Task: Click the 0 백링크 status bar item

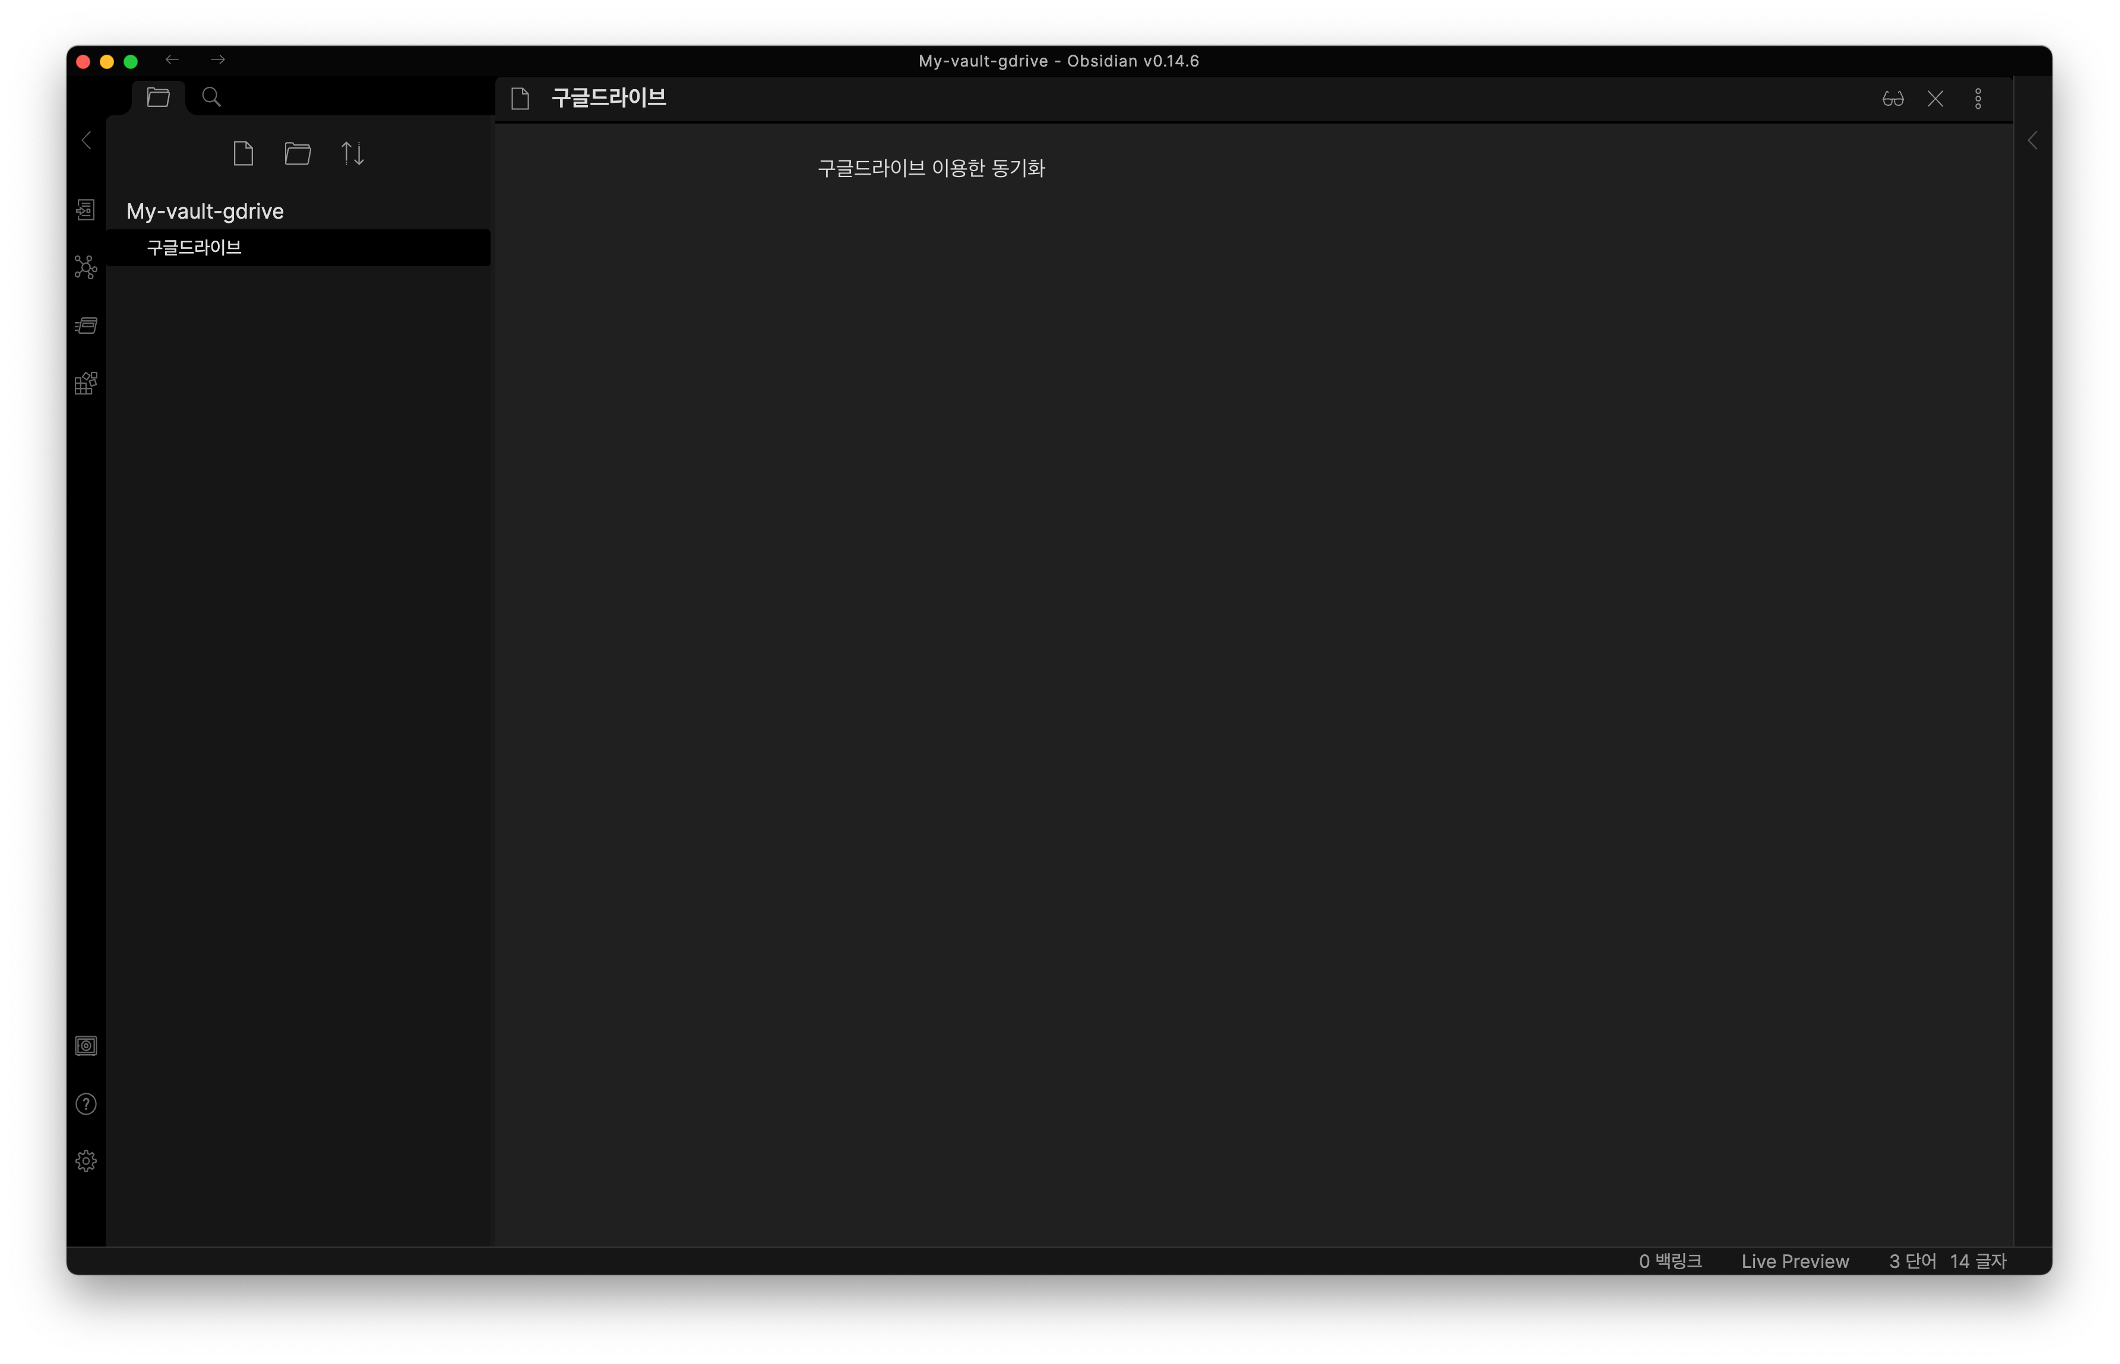Action: click(1670, 1261)
